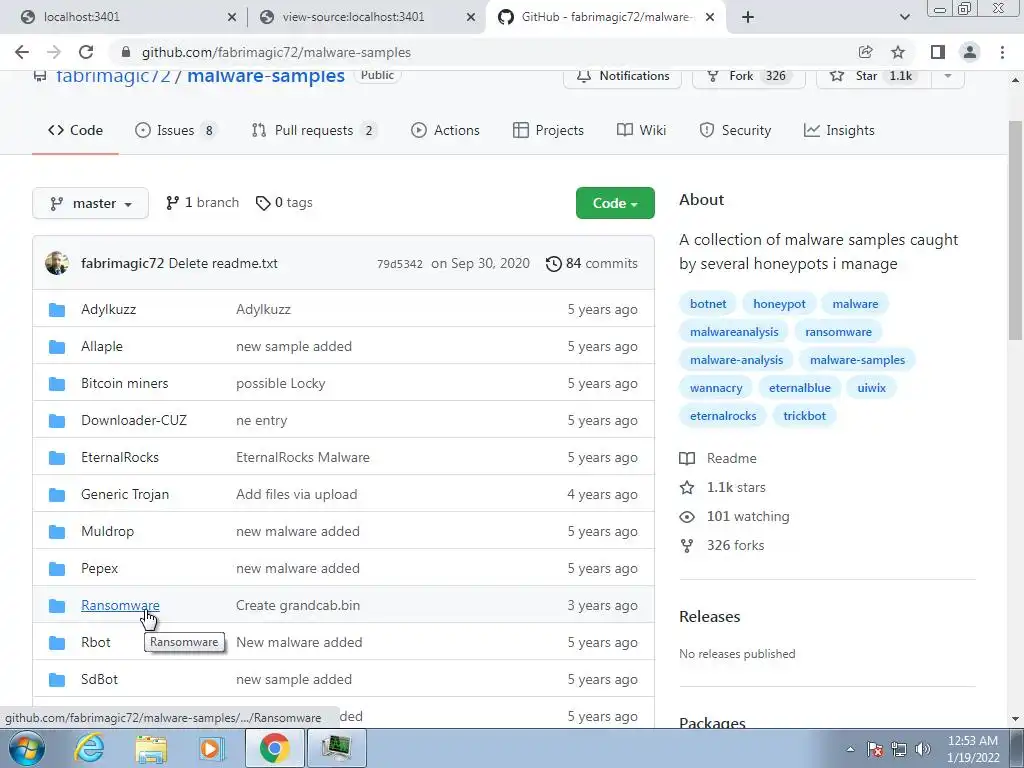Click the browser forward arrow

54,52
